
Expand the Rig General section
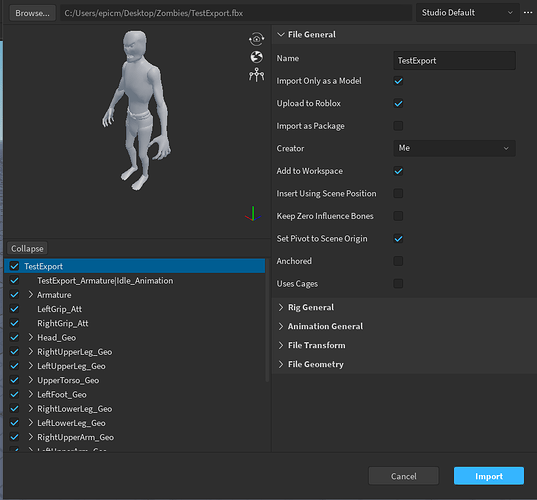click(281, 308)
